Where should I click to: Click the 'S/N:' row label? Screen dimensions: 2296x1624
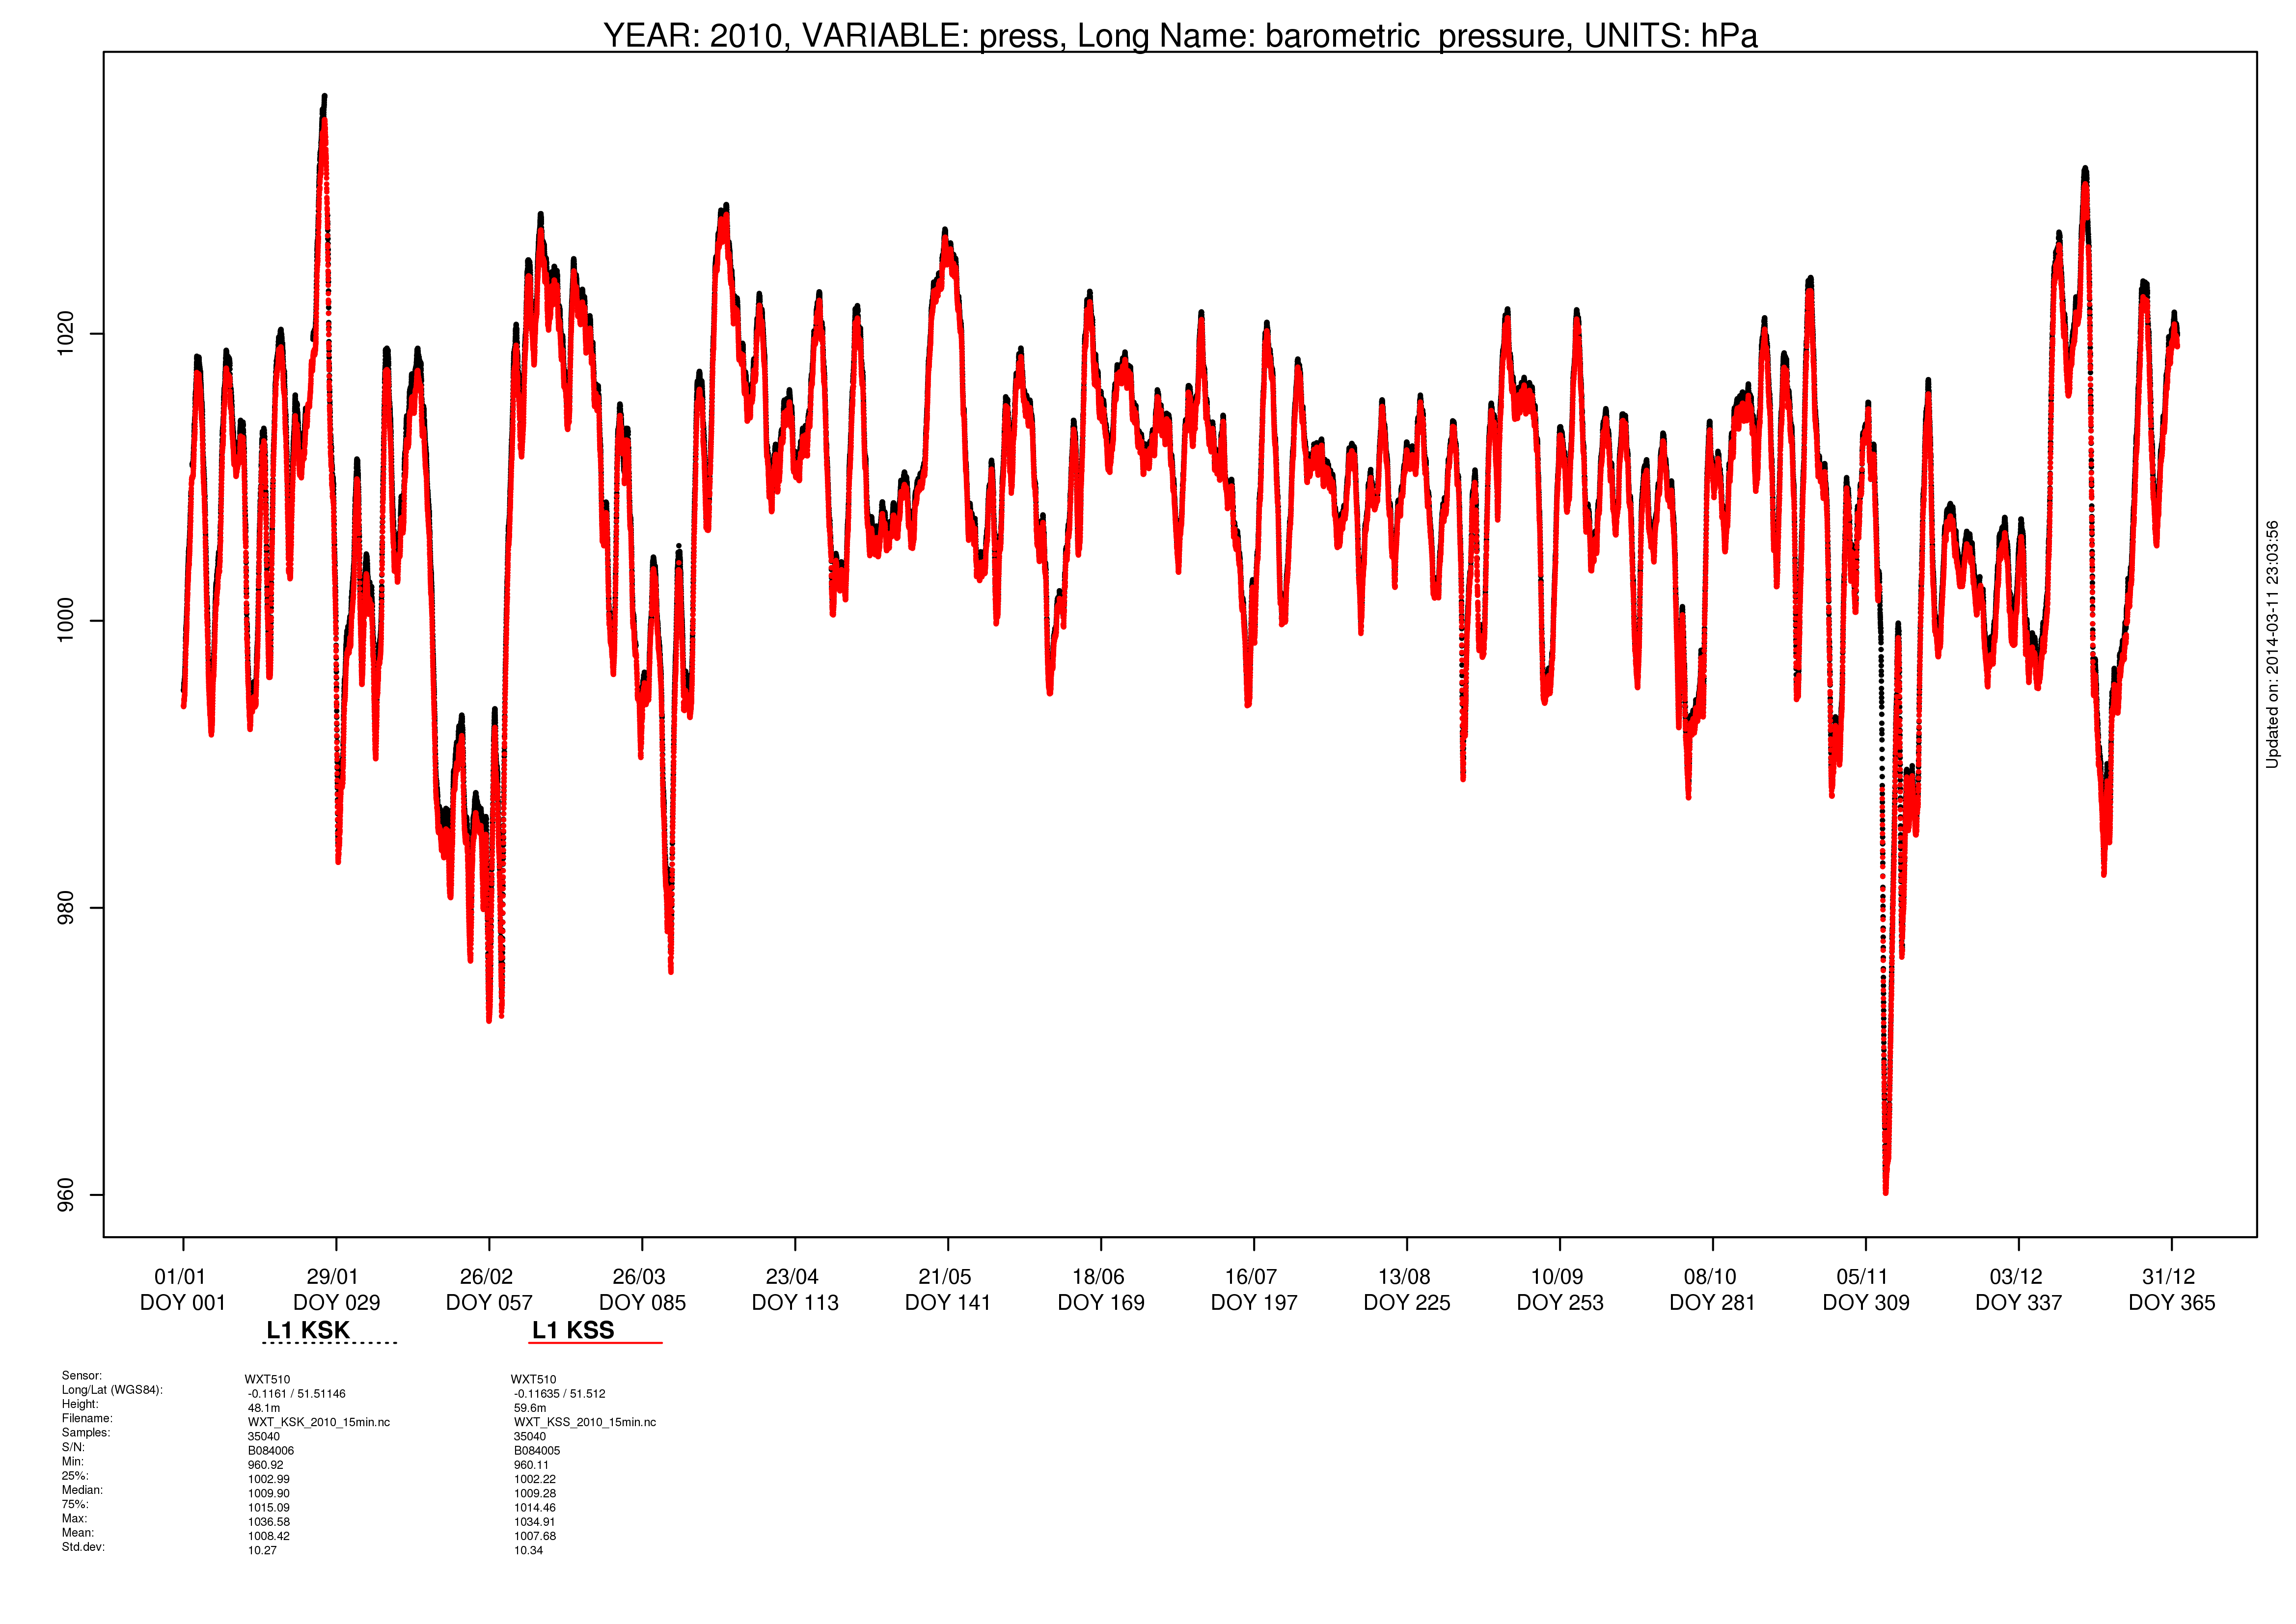[x=73, y=1447]
